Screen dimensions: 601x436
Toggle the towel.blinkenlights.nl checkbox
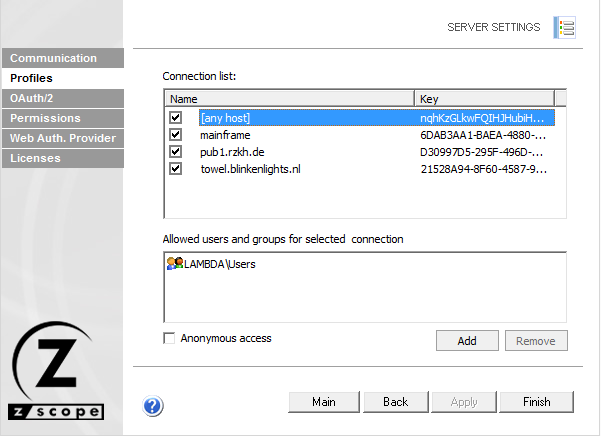coord(176,168)
